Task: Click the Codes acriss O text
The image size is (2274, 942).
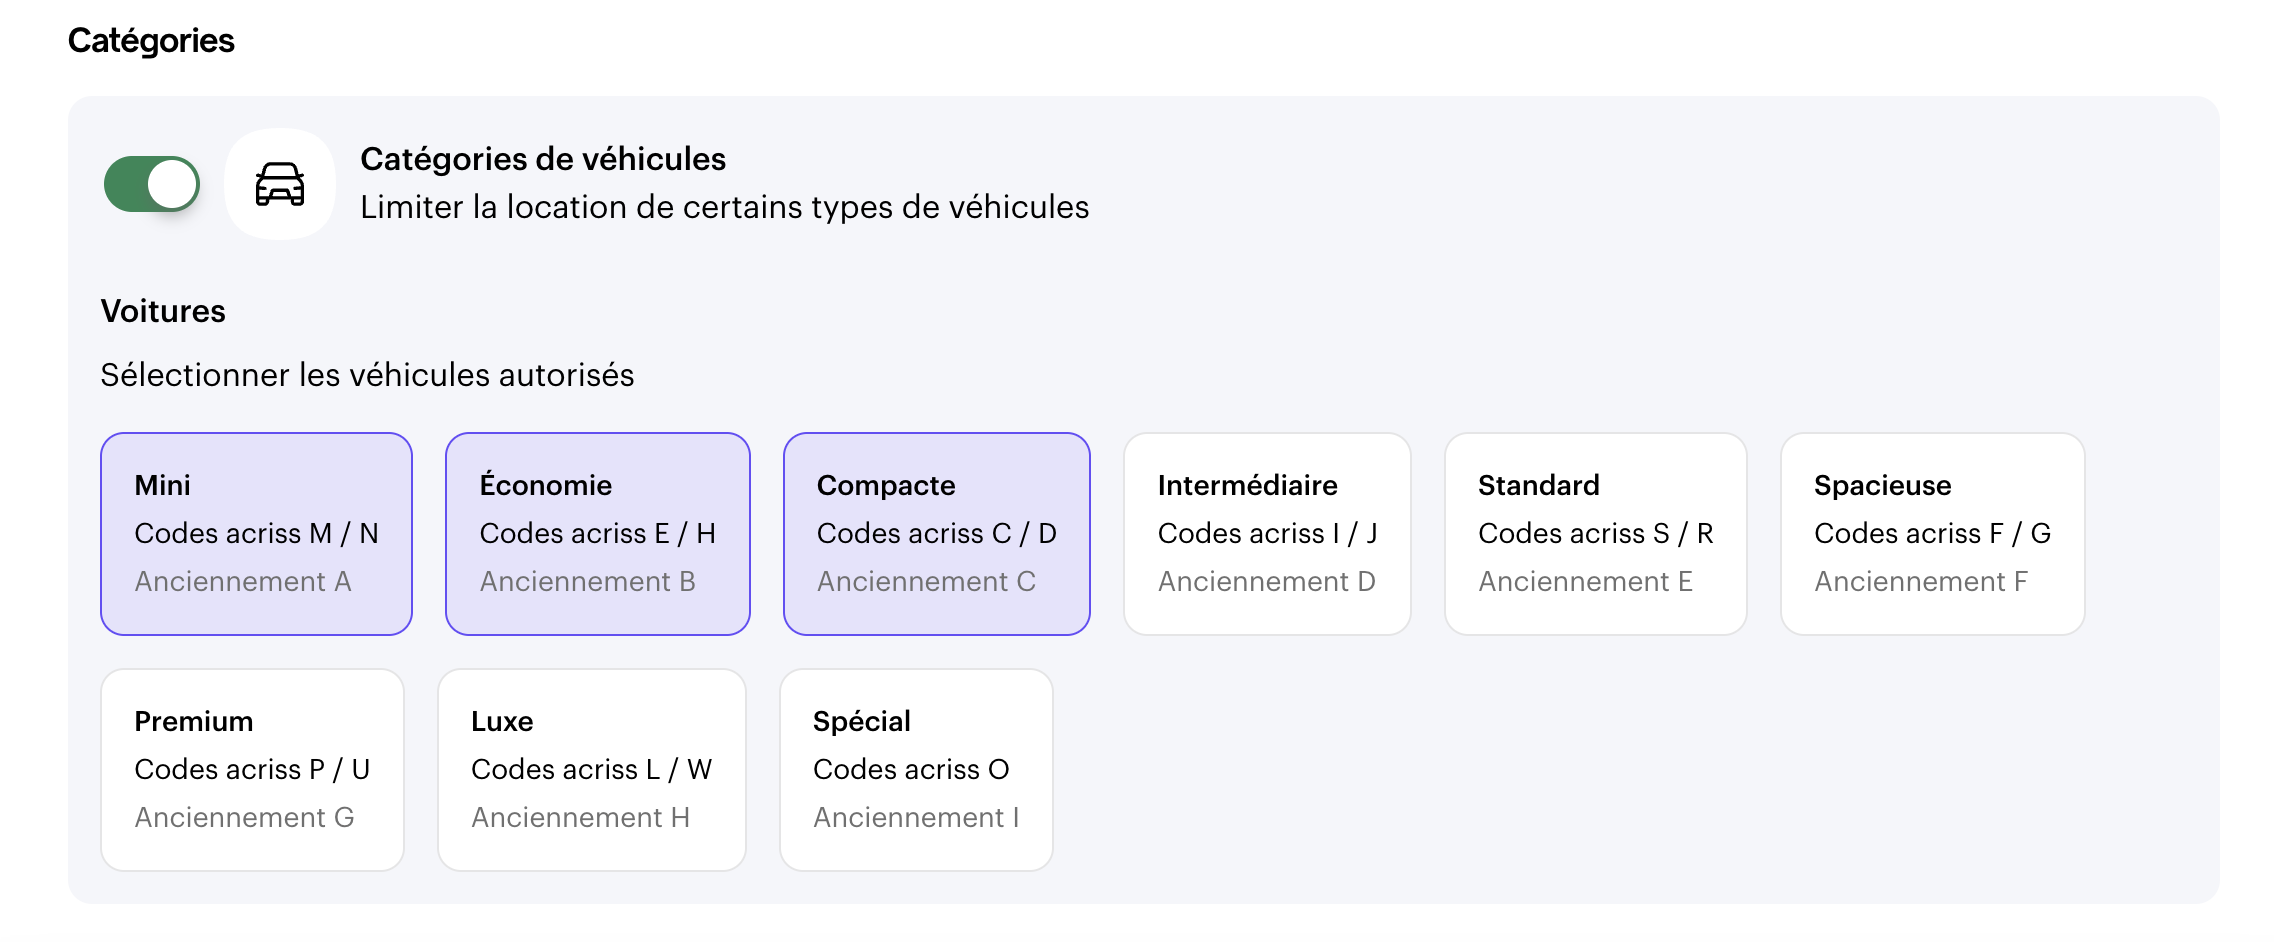Action: coord(911,769)
